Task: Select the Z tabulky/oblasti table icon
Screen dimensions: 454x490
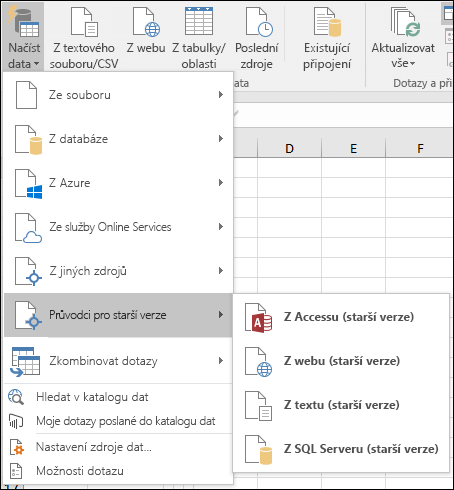Action: coord(199,21)
